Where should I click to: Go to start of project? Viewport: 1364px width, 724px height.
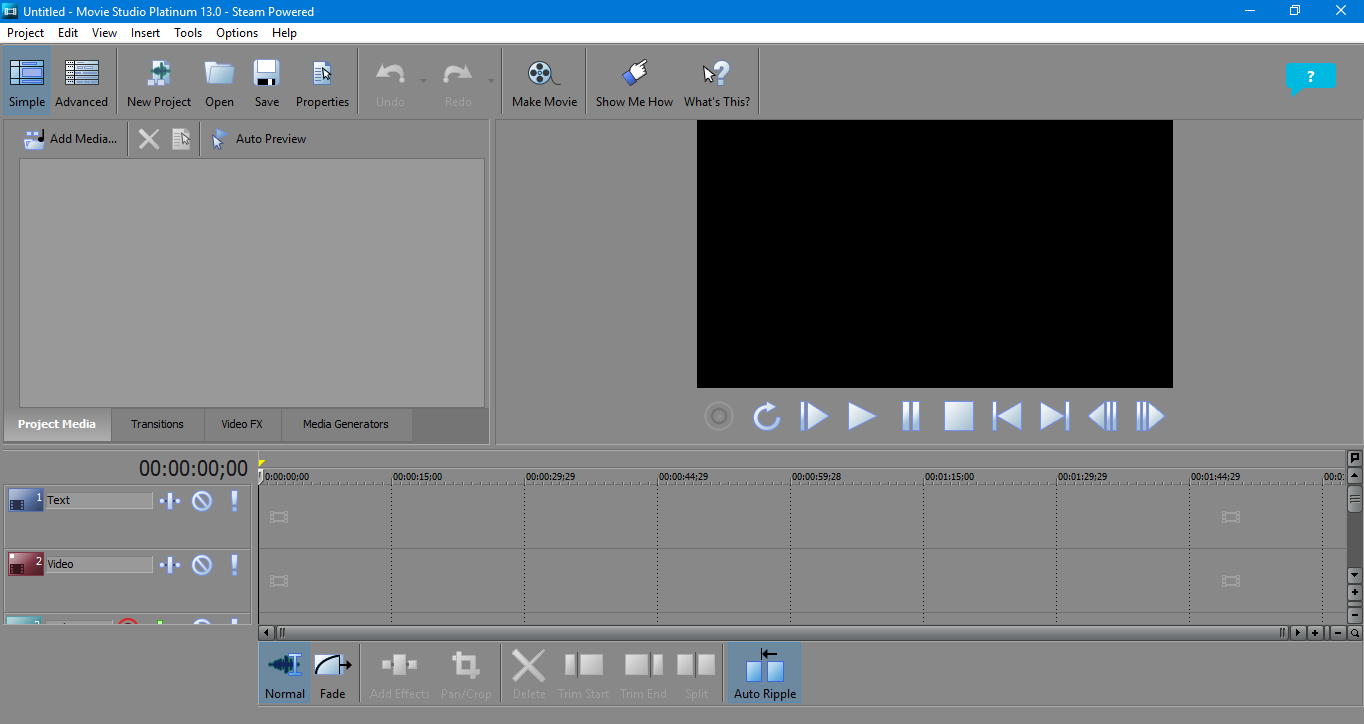(x=1006, y=416)
